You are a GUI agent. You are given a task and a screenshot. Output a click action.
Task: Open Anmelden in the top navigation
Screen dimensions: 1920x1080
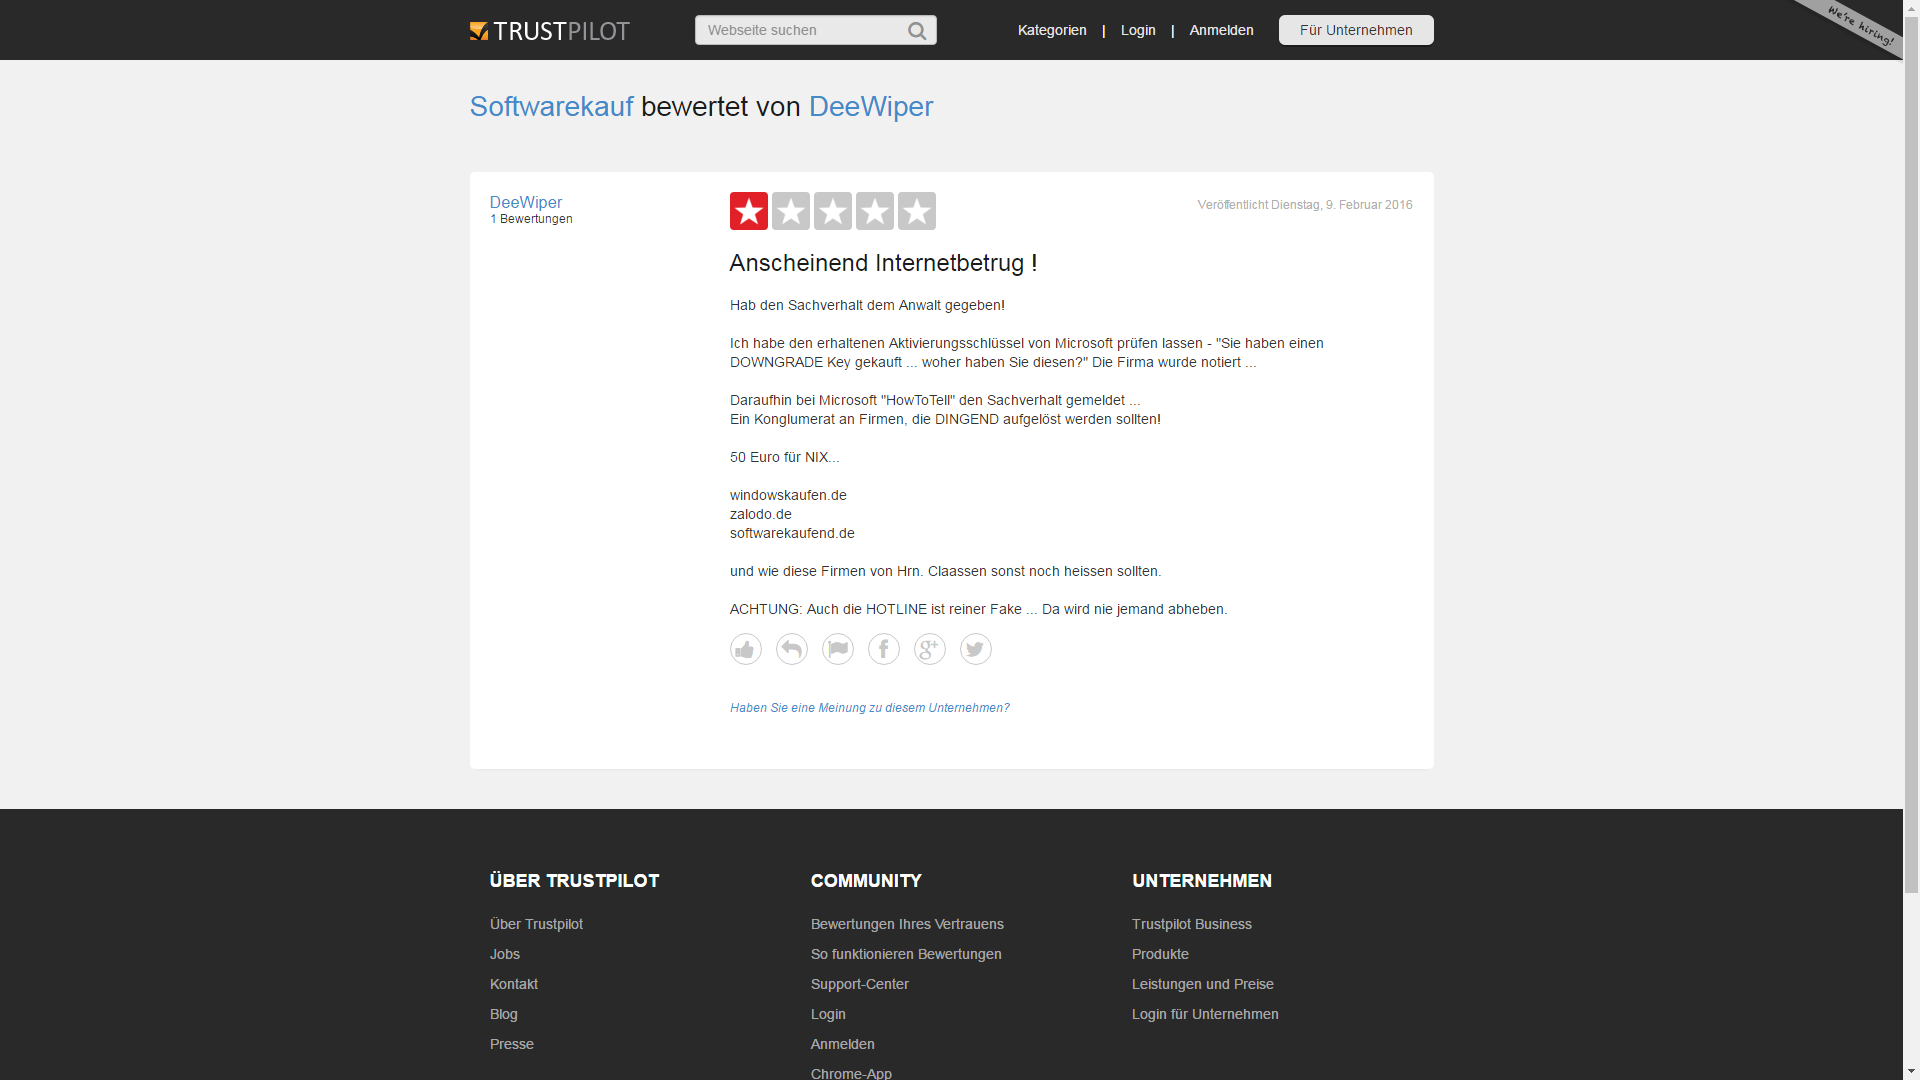[x=1221, y=30]
